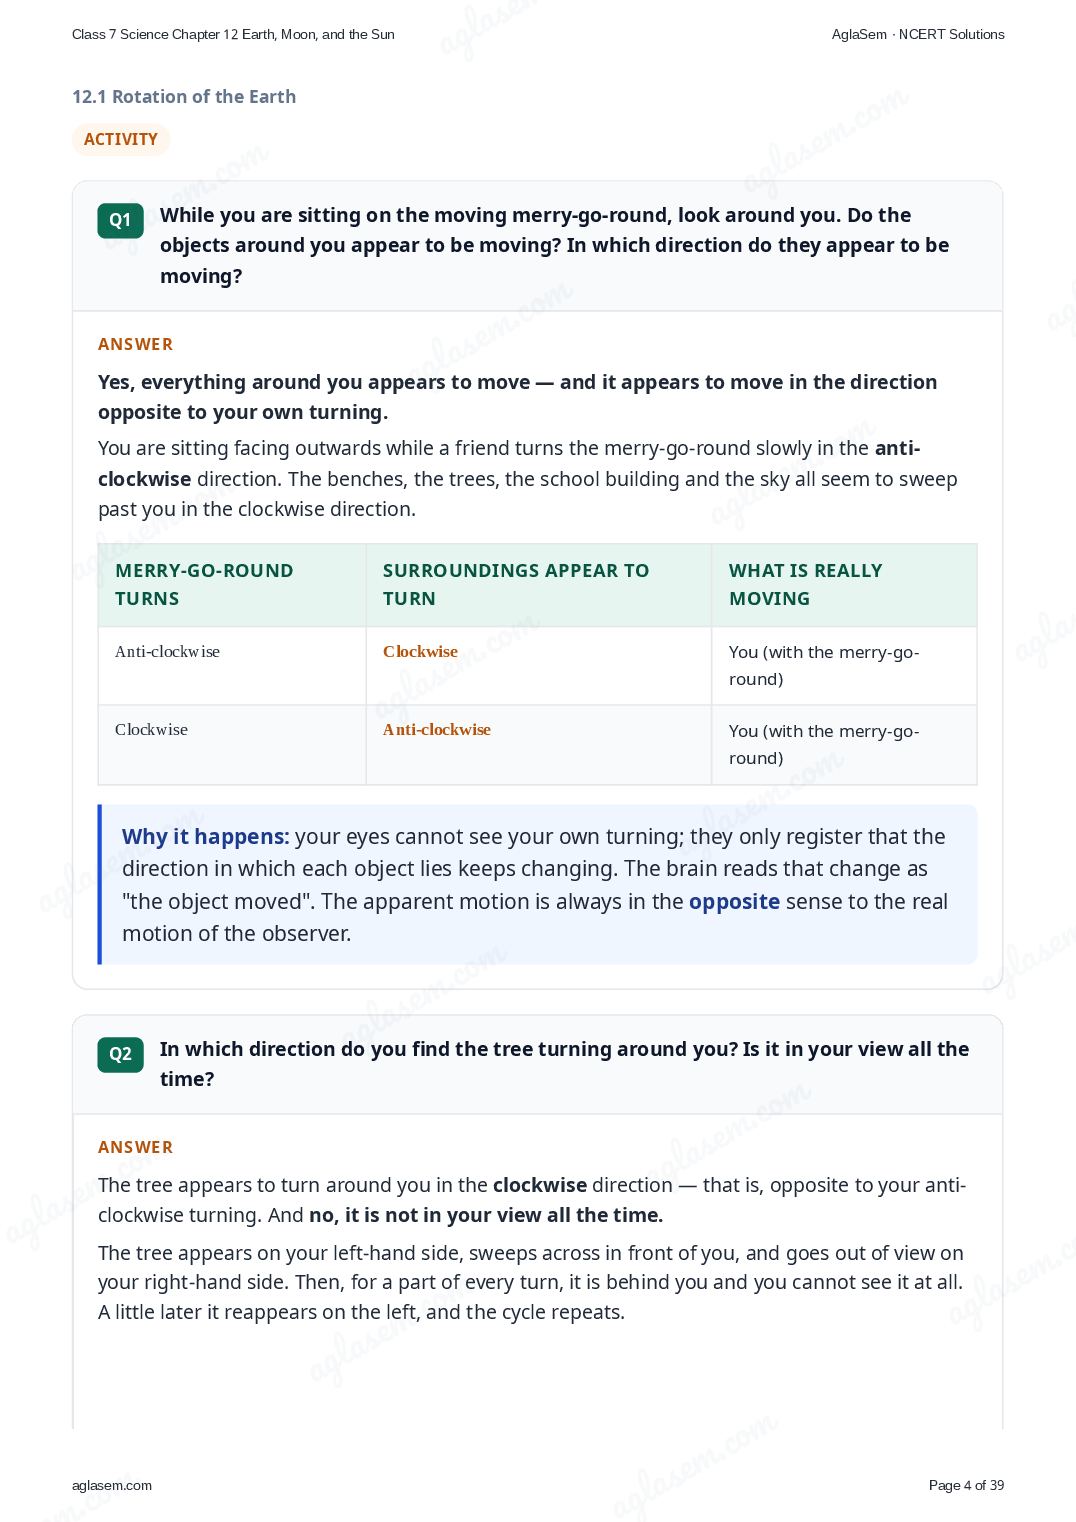Click the 12.1 Rotation of the Earth heading
The width and height of the screenshot is (1076, 1522).
184,97
